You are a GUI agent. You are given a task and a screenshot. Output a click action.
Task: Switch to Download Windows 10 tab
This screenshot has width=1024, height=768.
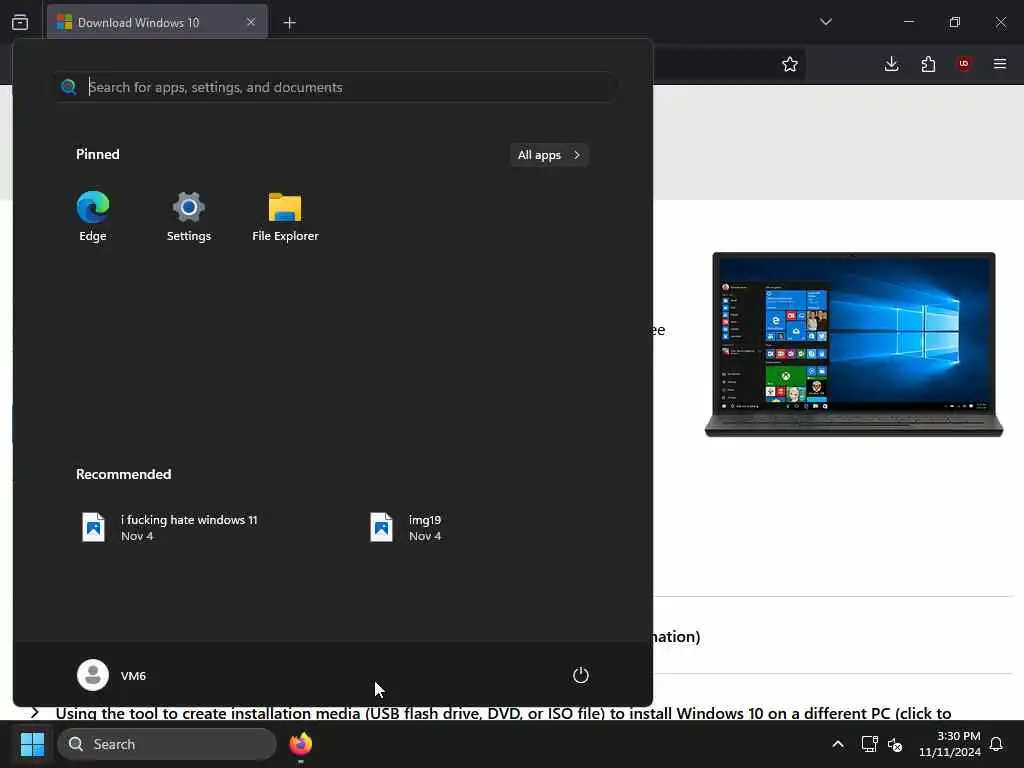click(x=157, y=22)
